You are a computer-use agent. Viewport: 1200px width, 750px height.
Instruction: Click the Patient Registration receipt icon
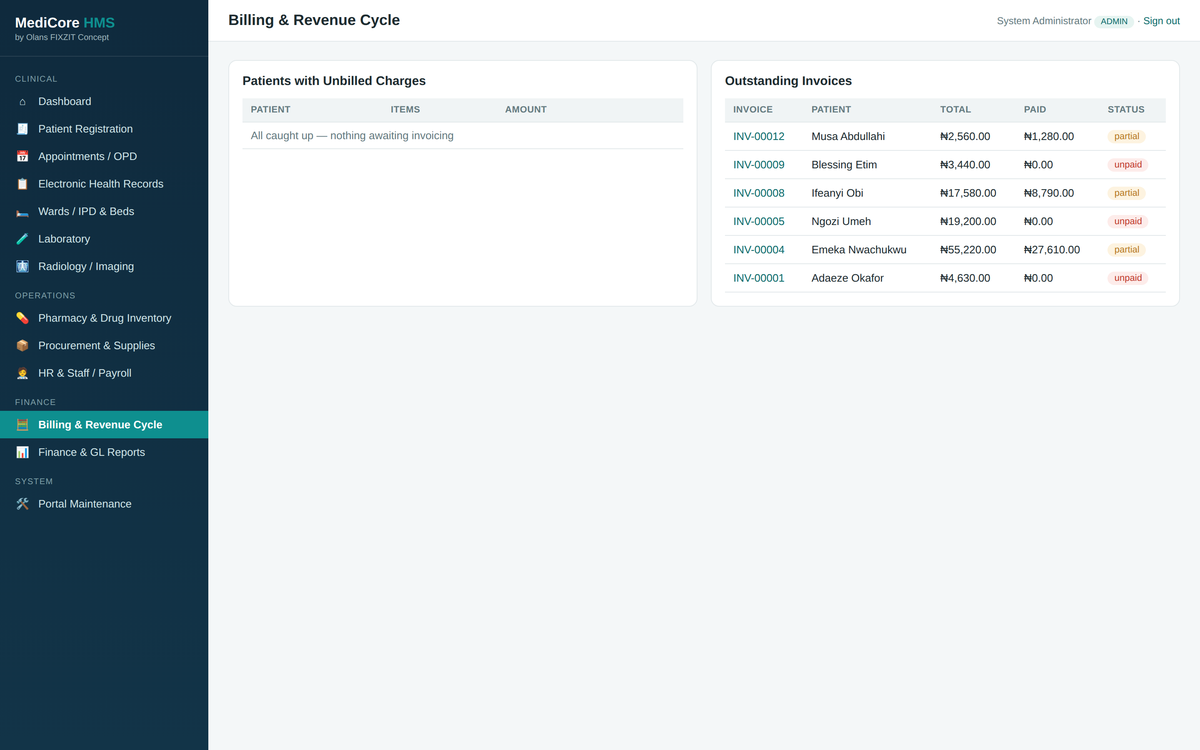click(x=22, y=129)
